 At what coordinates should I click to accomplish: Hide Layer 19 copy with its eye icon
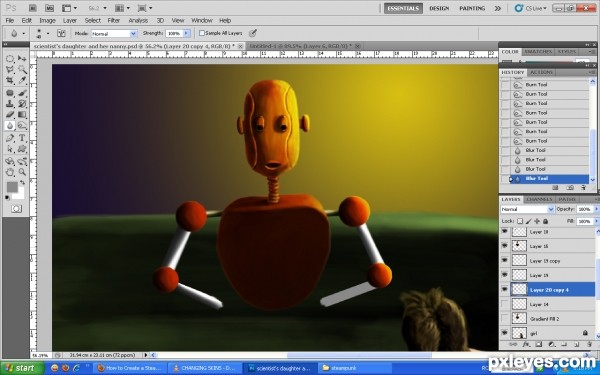pyautogui.click(x=505, y=260)
